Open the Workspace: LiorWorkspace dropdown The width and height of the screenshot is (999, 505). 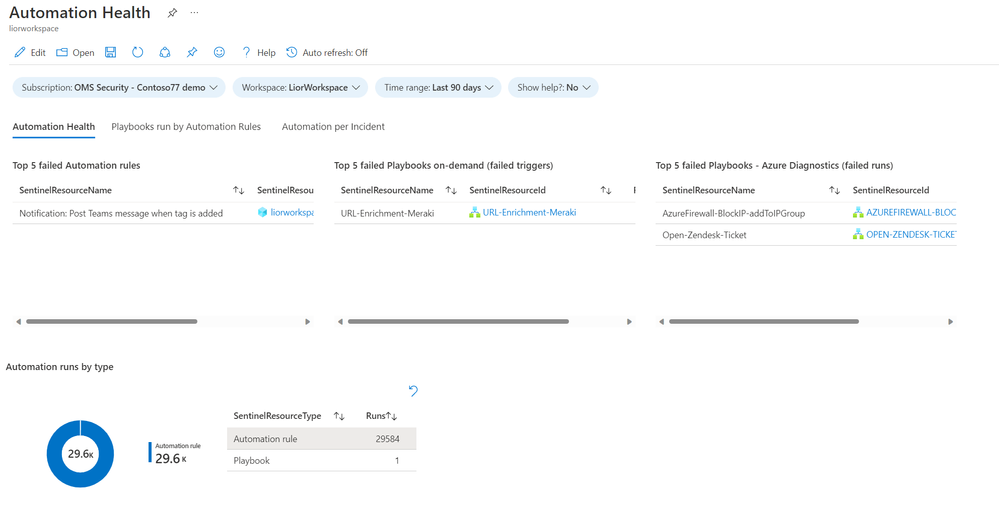(x=300, y=88)
